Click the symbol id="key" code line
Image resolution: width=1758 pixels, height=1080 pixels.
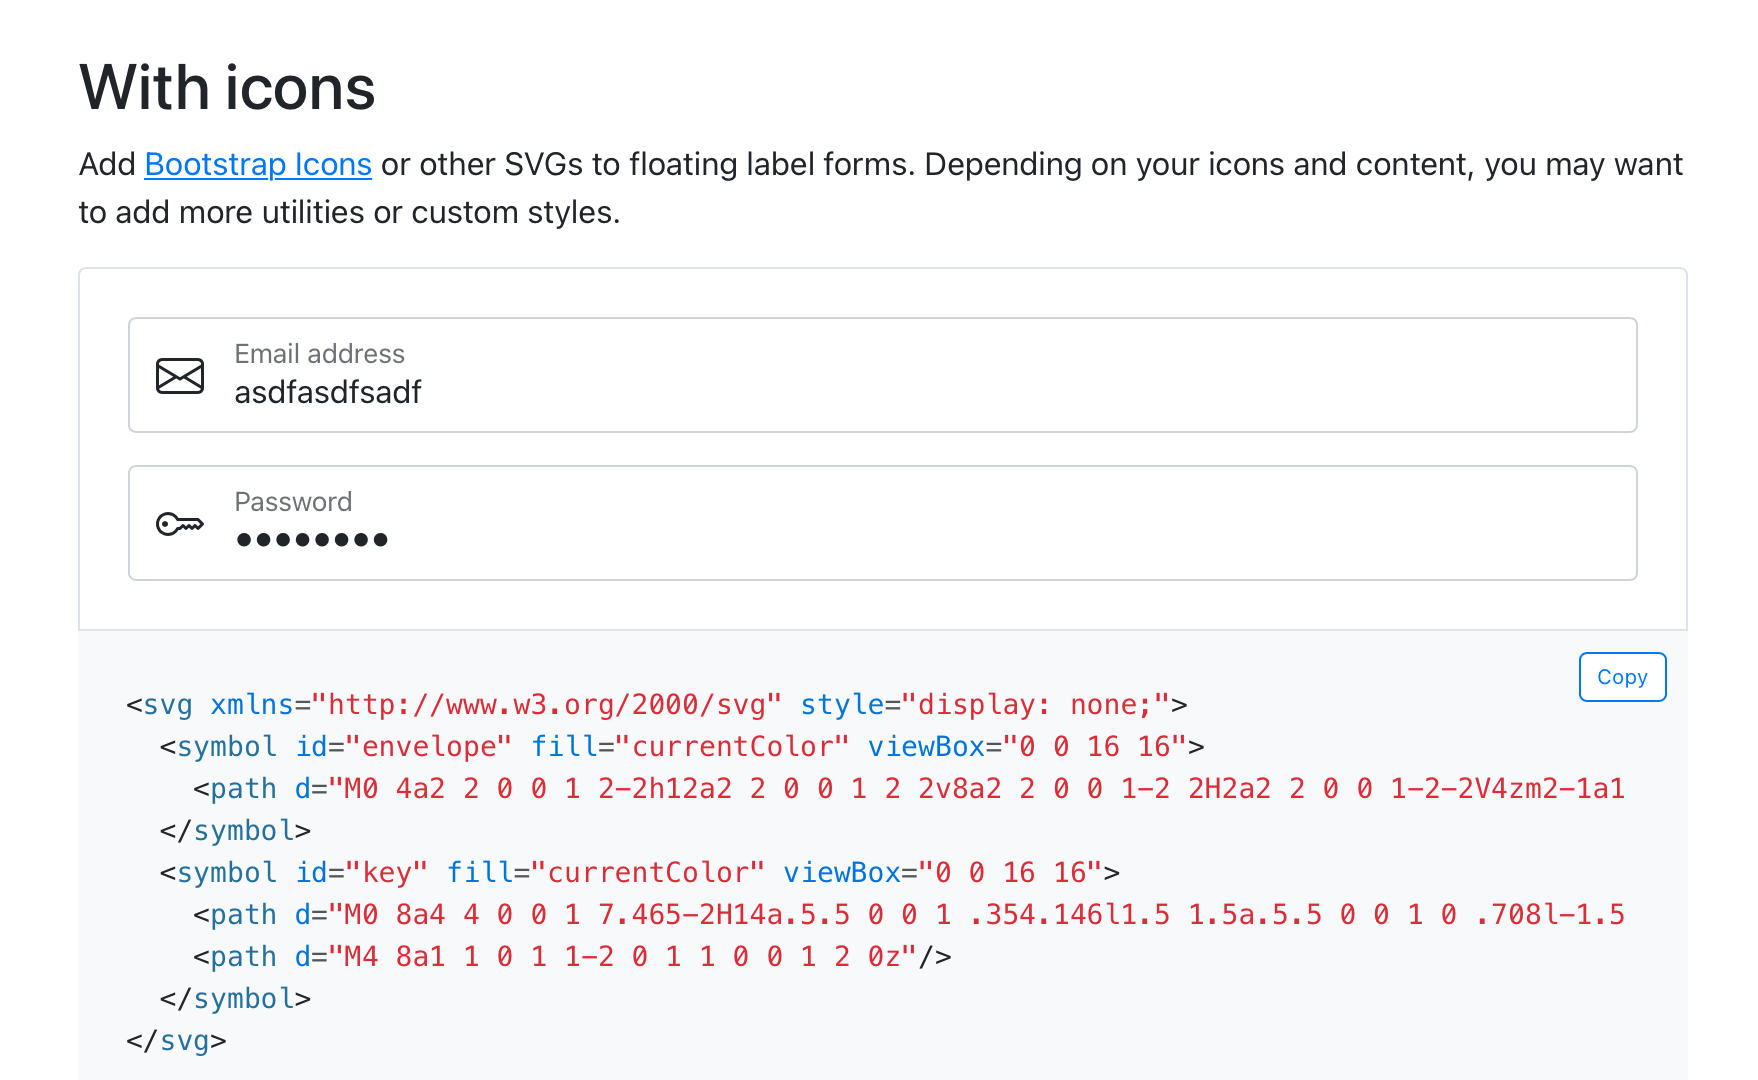pyautogui.click(x=639, y=873)
